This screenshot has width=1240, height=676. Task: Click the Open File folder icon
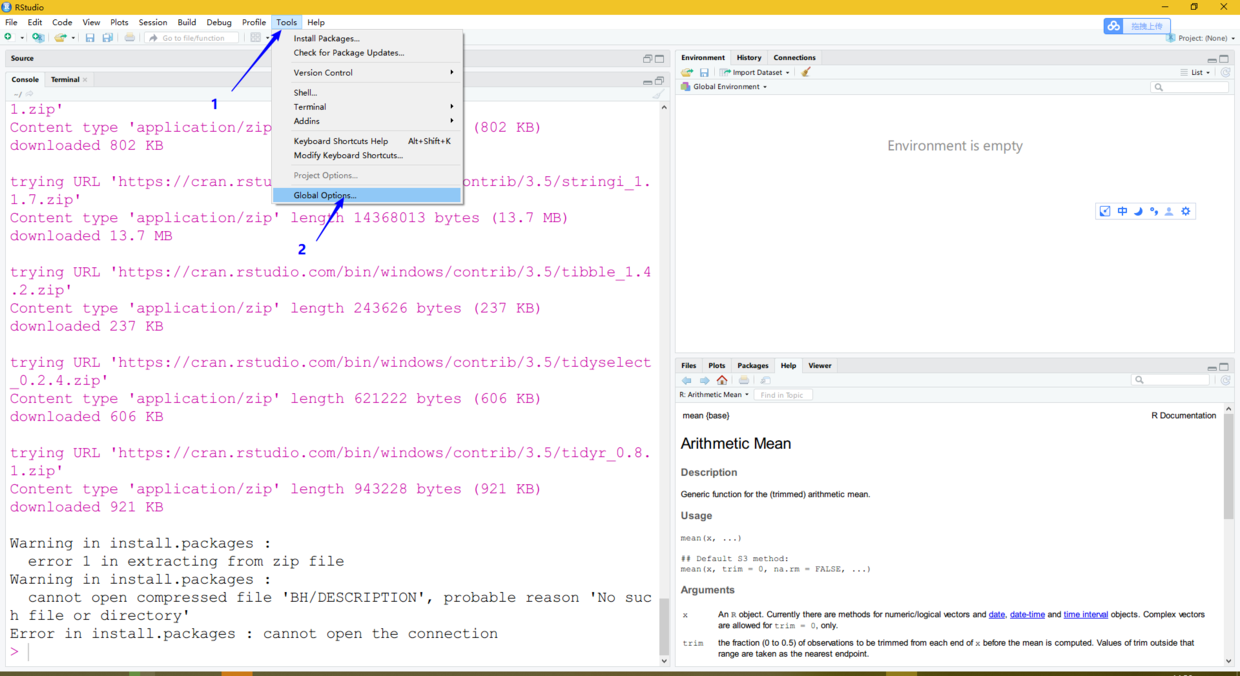click(x=60, y=38)
